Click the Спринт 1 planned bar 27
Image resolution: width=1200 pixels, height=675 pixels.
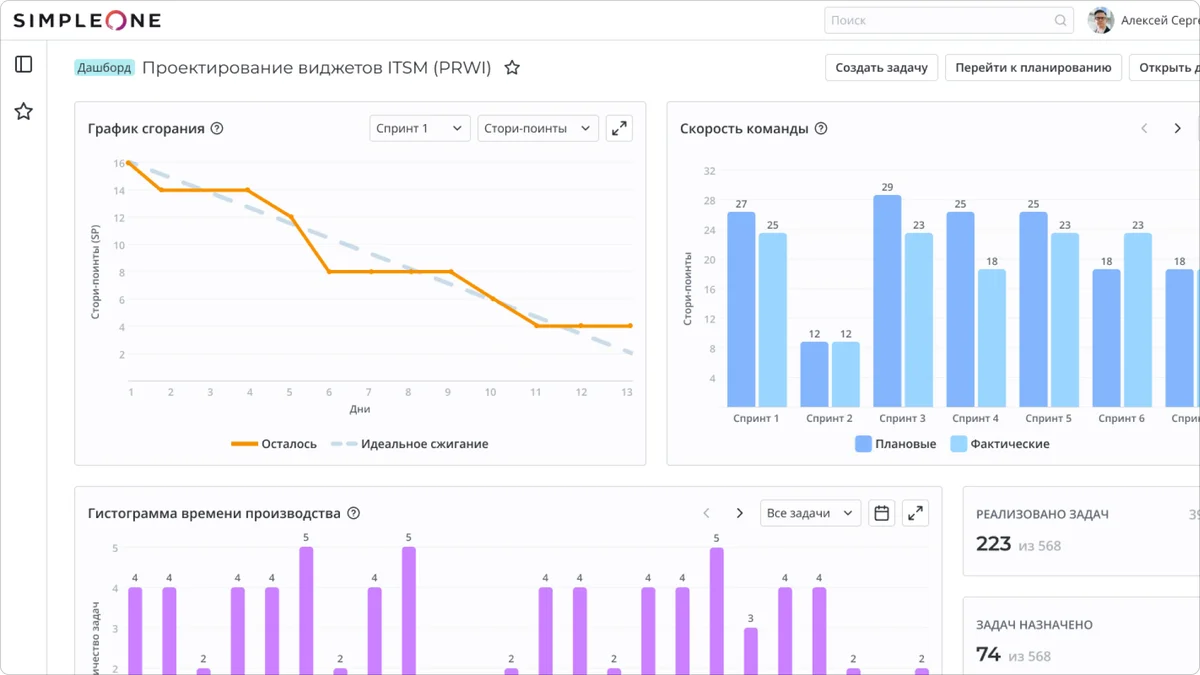point(741,309)
